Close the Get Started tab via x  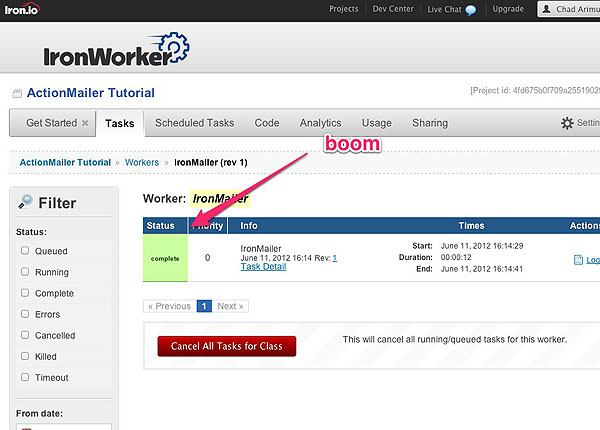point(85,123)
